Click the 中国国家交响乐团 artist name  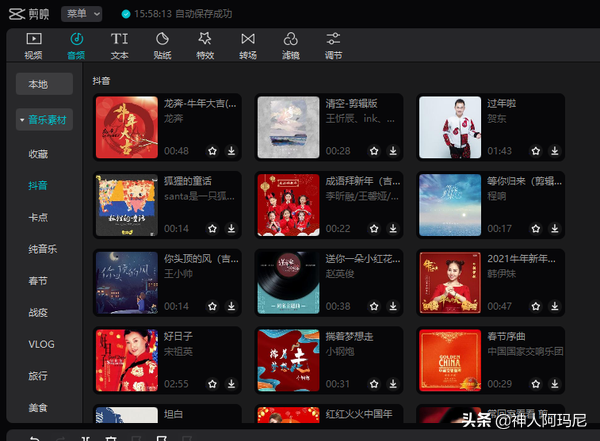coord(525,351)
